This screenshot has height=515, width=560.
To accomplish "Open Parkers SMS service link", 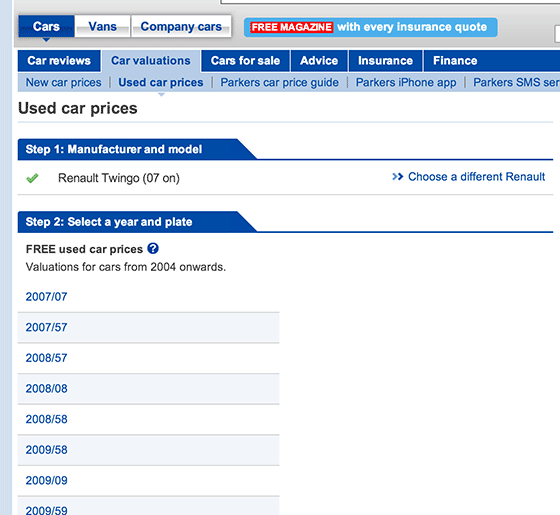I will [x=516, y=82].
